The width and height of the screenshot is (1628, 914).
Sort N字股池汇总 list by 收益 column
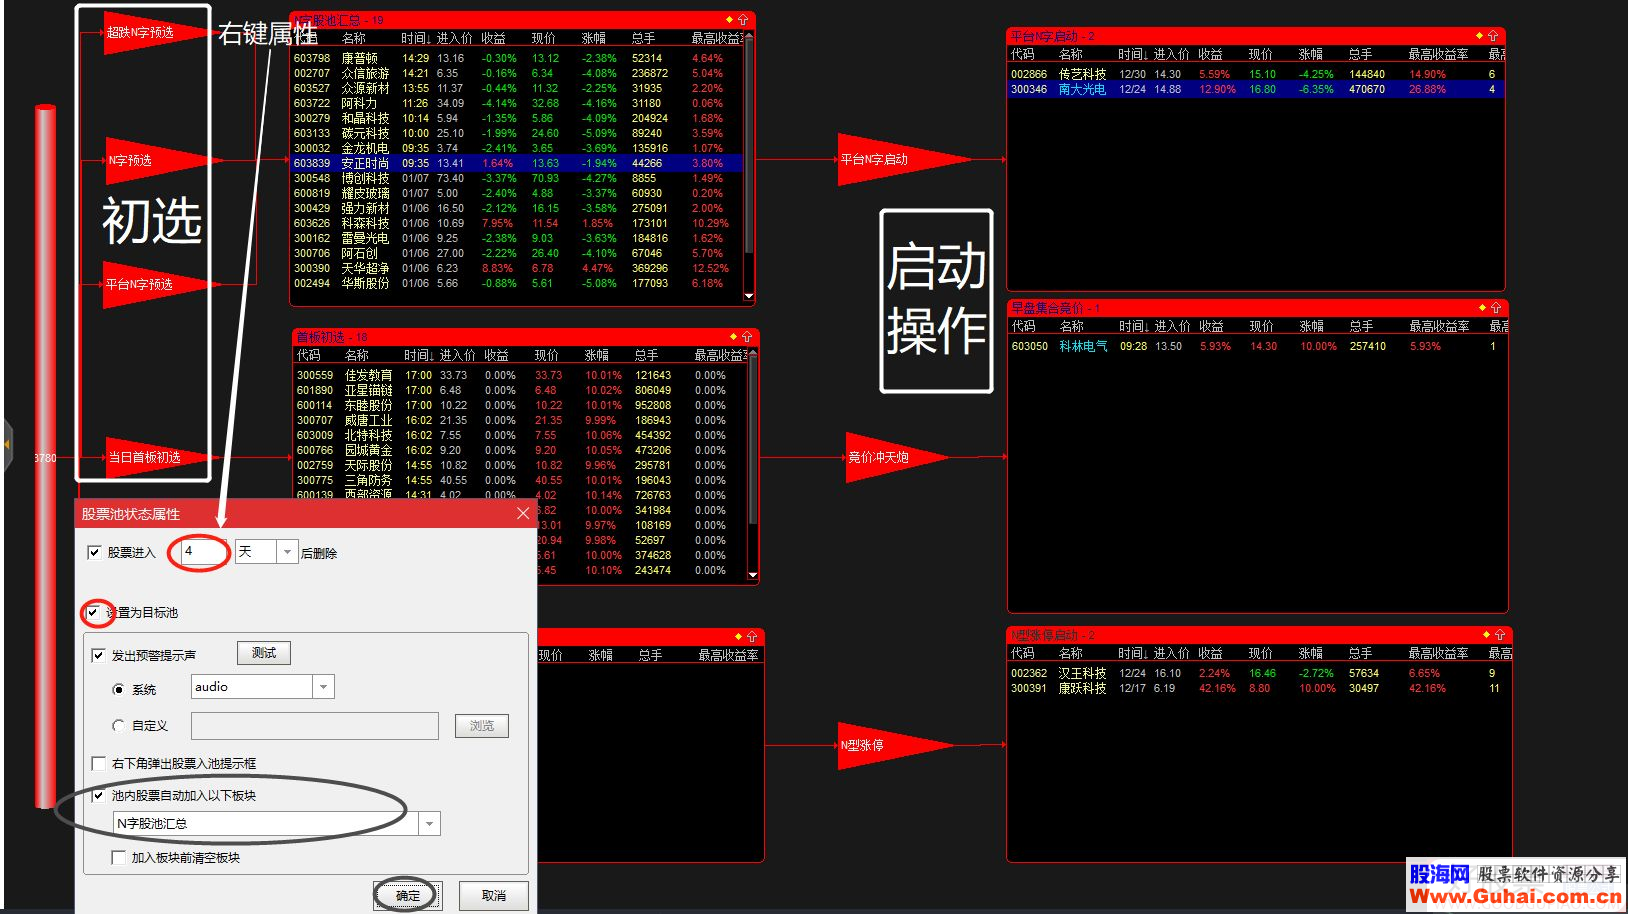(493, 38)
